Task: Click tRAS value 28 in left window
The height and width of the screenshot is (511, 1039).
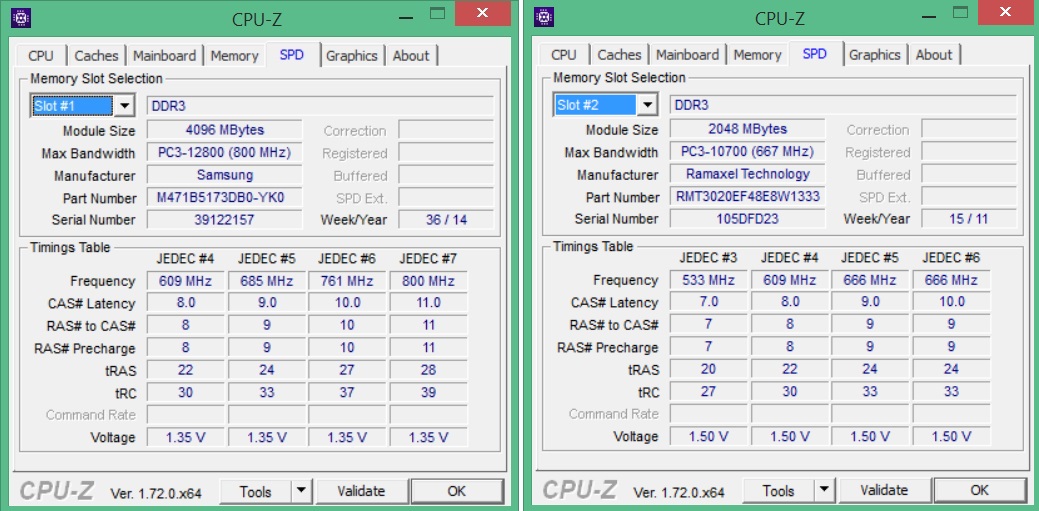Action: (x=429, y=370)
